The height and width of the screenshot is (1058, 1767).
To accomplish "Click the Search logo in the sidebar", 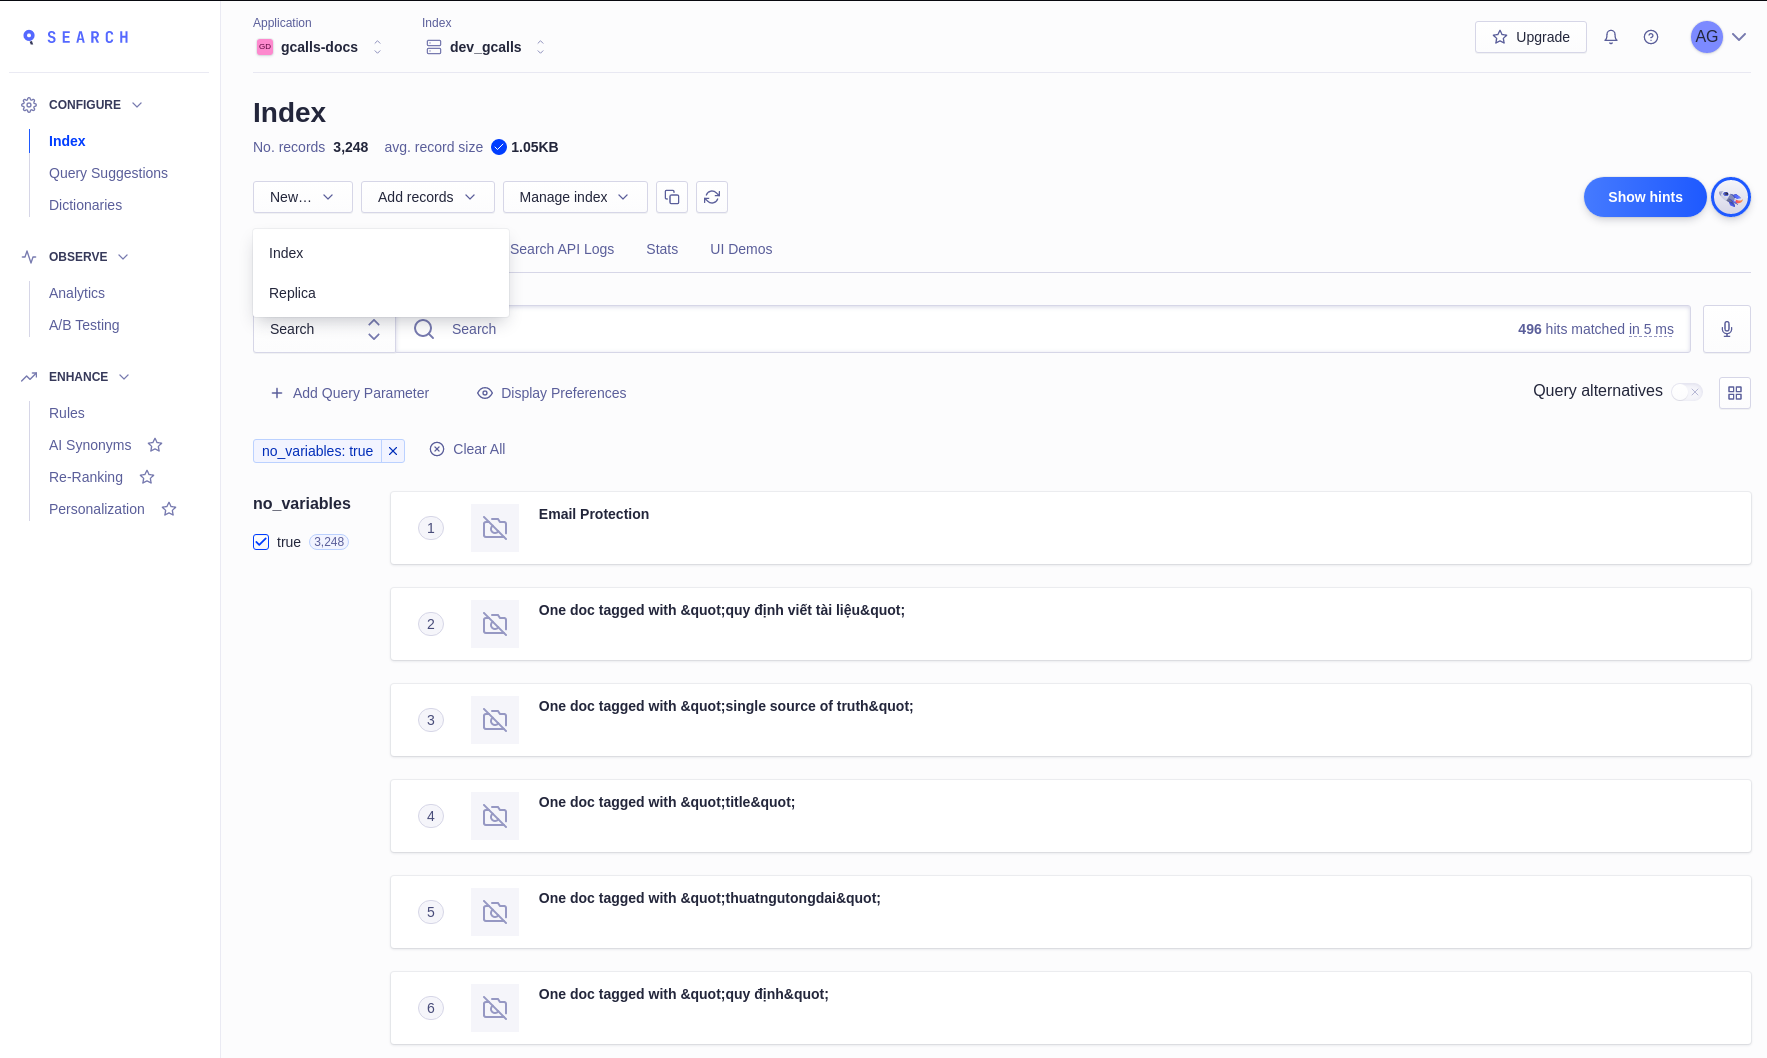I will click(75, 37).
